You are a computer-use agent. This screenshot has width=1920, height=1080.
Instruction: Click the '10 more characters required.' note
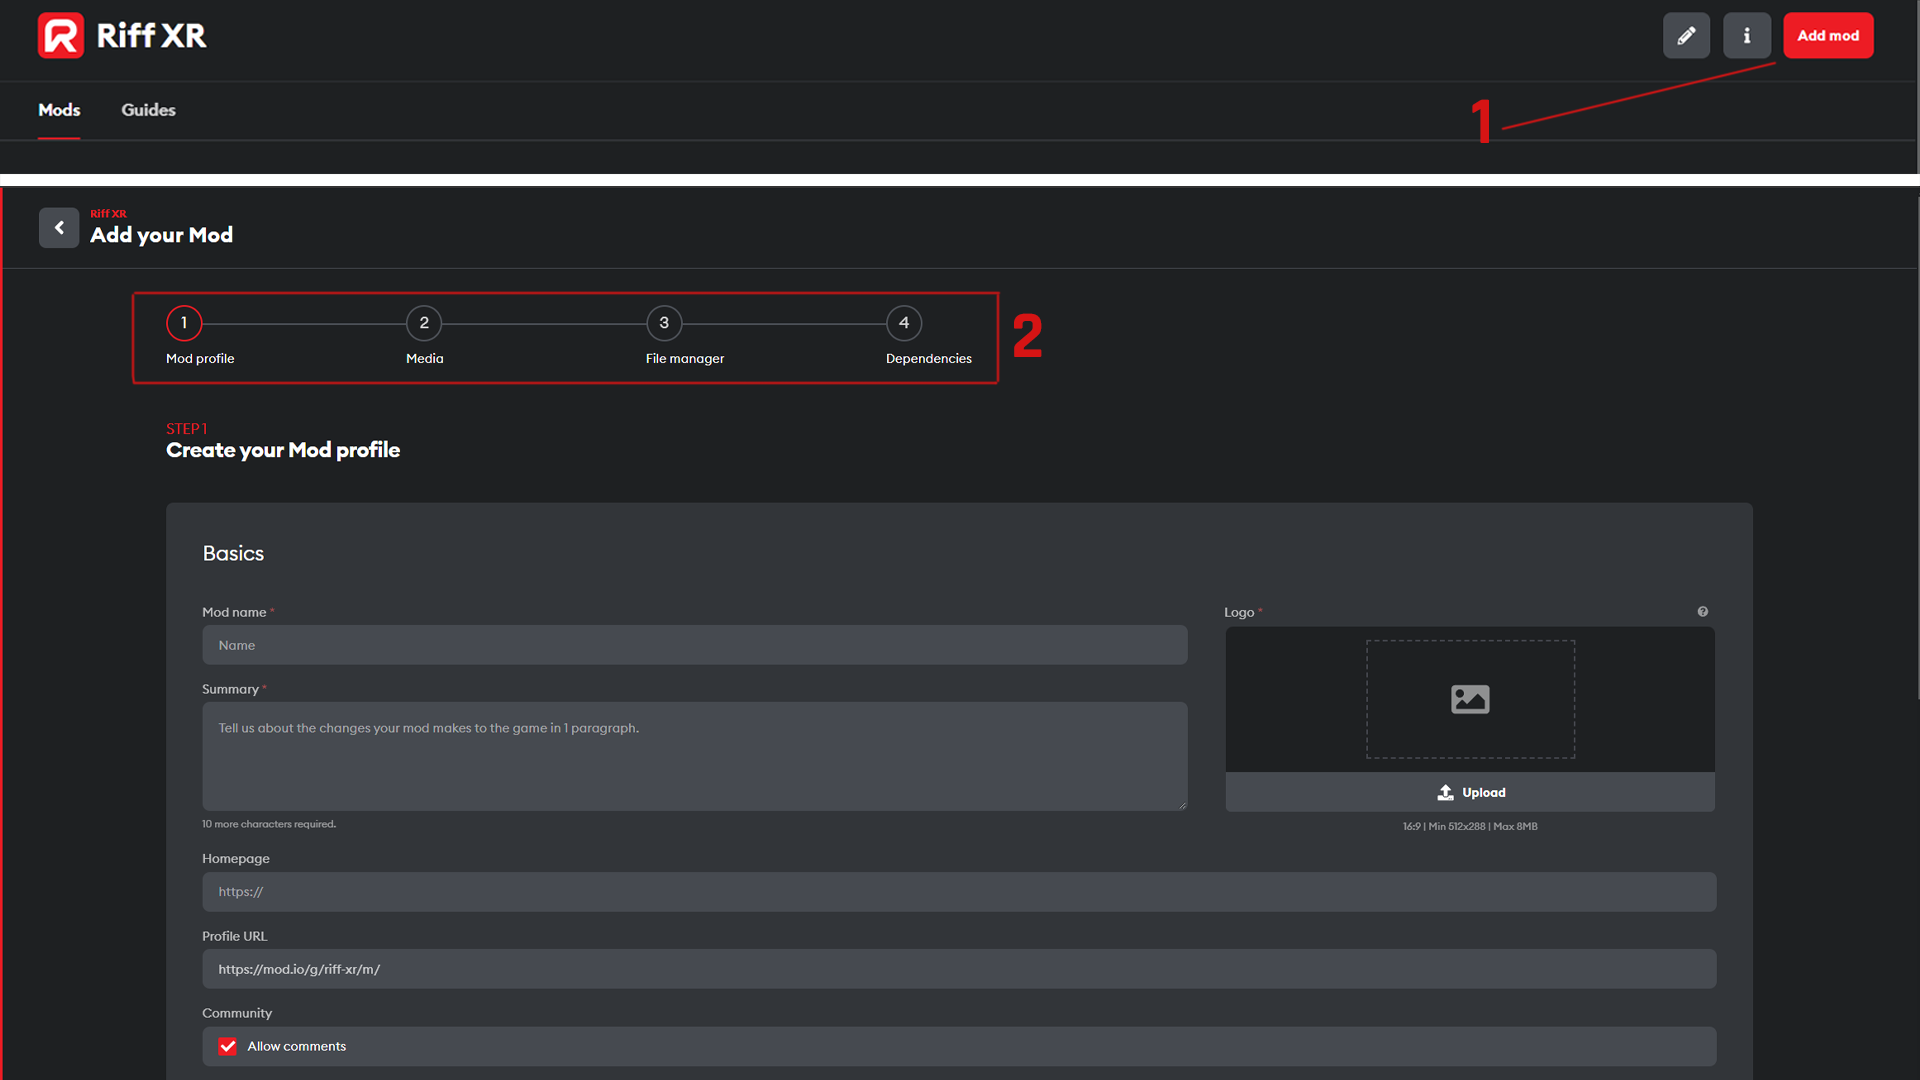[269, 824]
